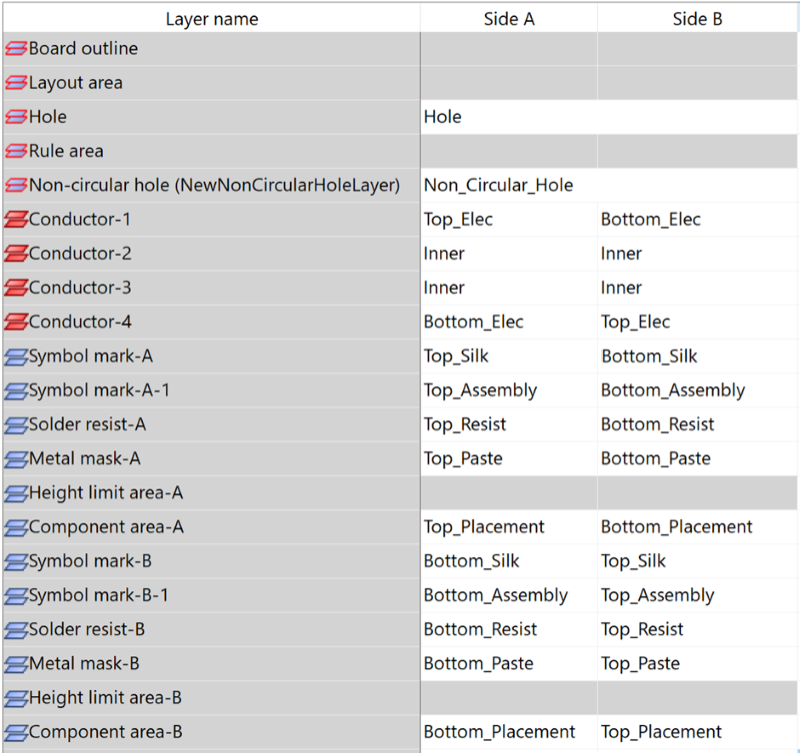The image size is (800, 753).
Task: Click the Conductor-4 layer icon
Action: pyautogui.click(x=16, y=322)
